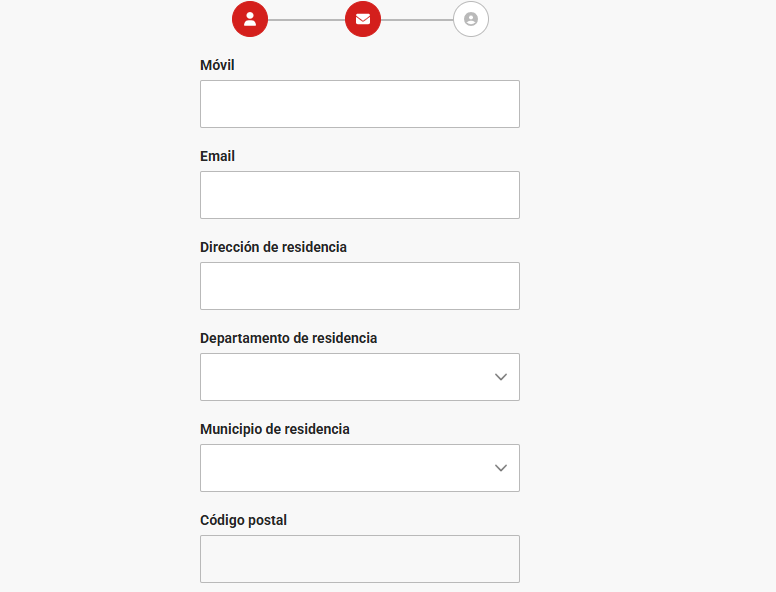This screenshot has width=776, height=592.
Task: Click progress line between envelope and account steps
Action: click(417, 19)
